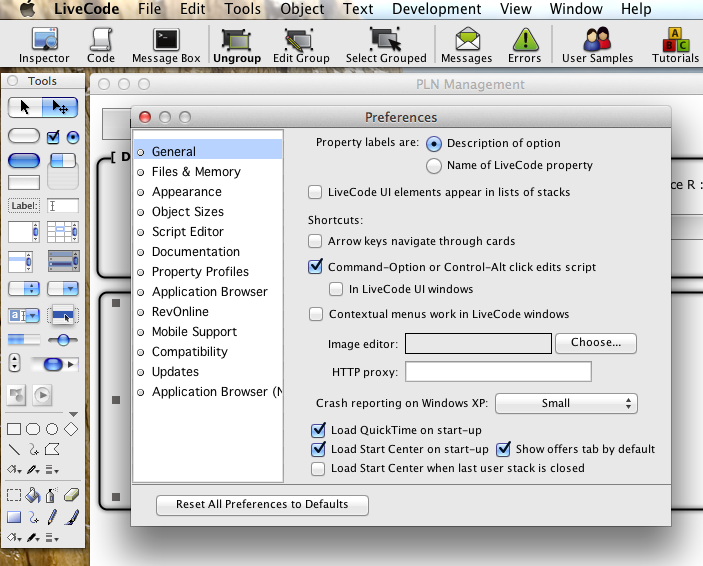
Task: Open the Crash reporting Small dropdown
Action: coord(566,403)
